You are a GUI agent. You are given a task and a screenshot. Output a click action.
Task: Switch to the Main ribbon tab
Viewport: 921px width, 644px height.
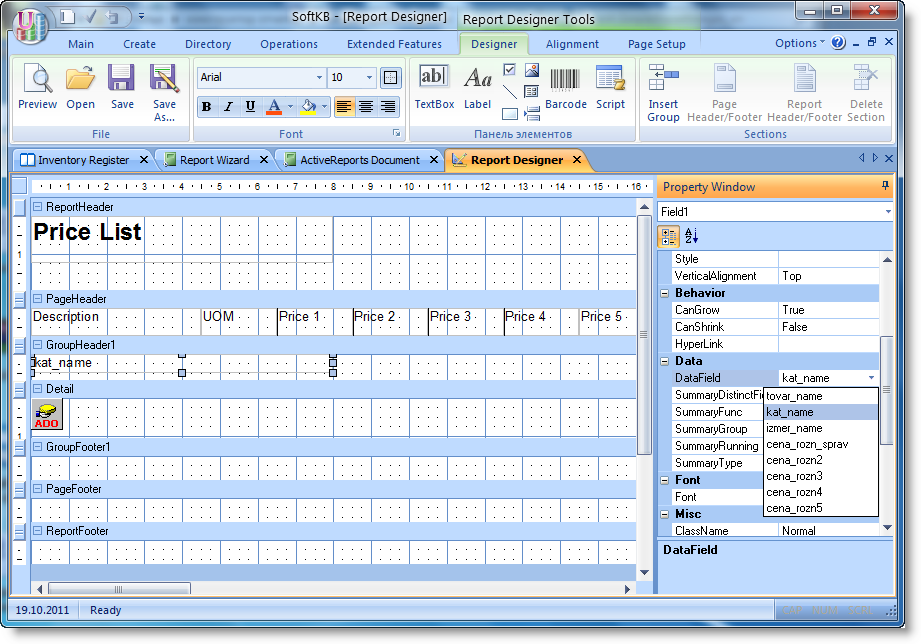tap(81, 44)
